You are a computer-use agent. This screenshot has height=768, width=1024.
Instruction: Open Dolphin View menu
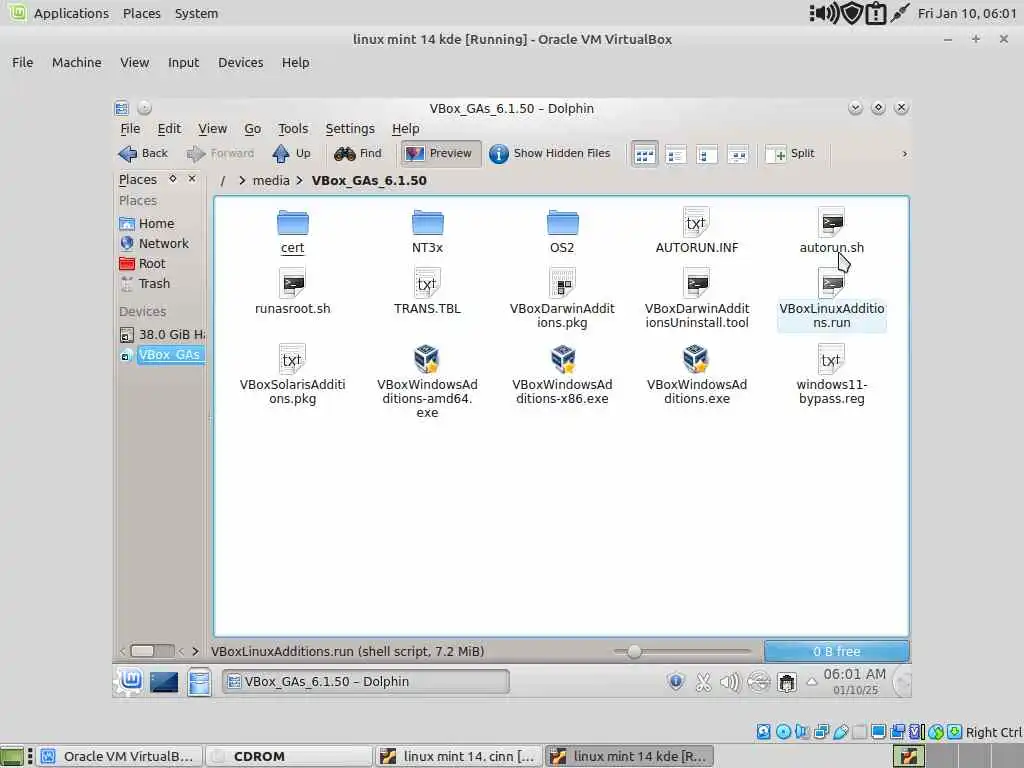tap(213, 129)
